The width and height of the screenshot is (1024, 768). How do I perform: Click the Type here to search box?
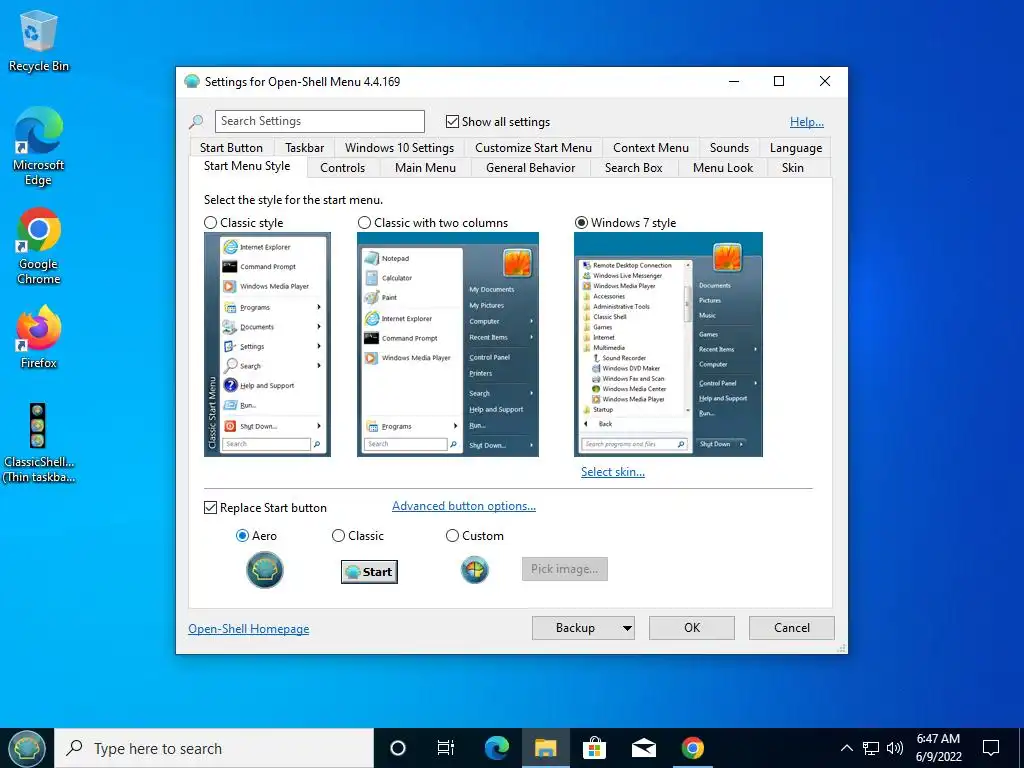coord(214,748)
